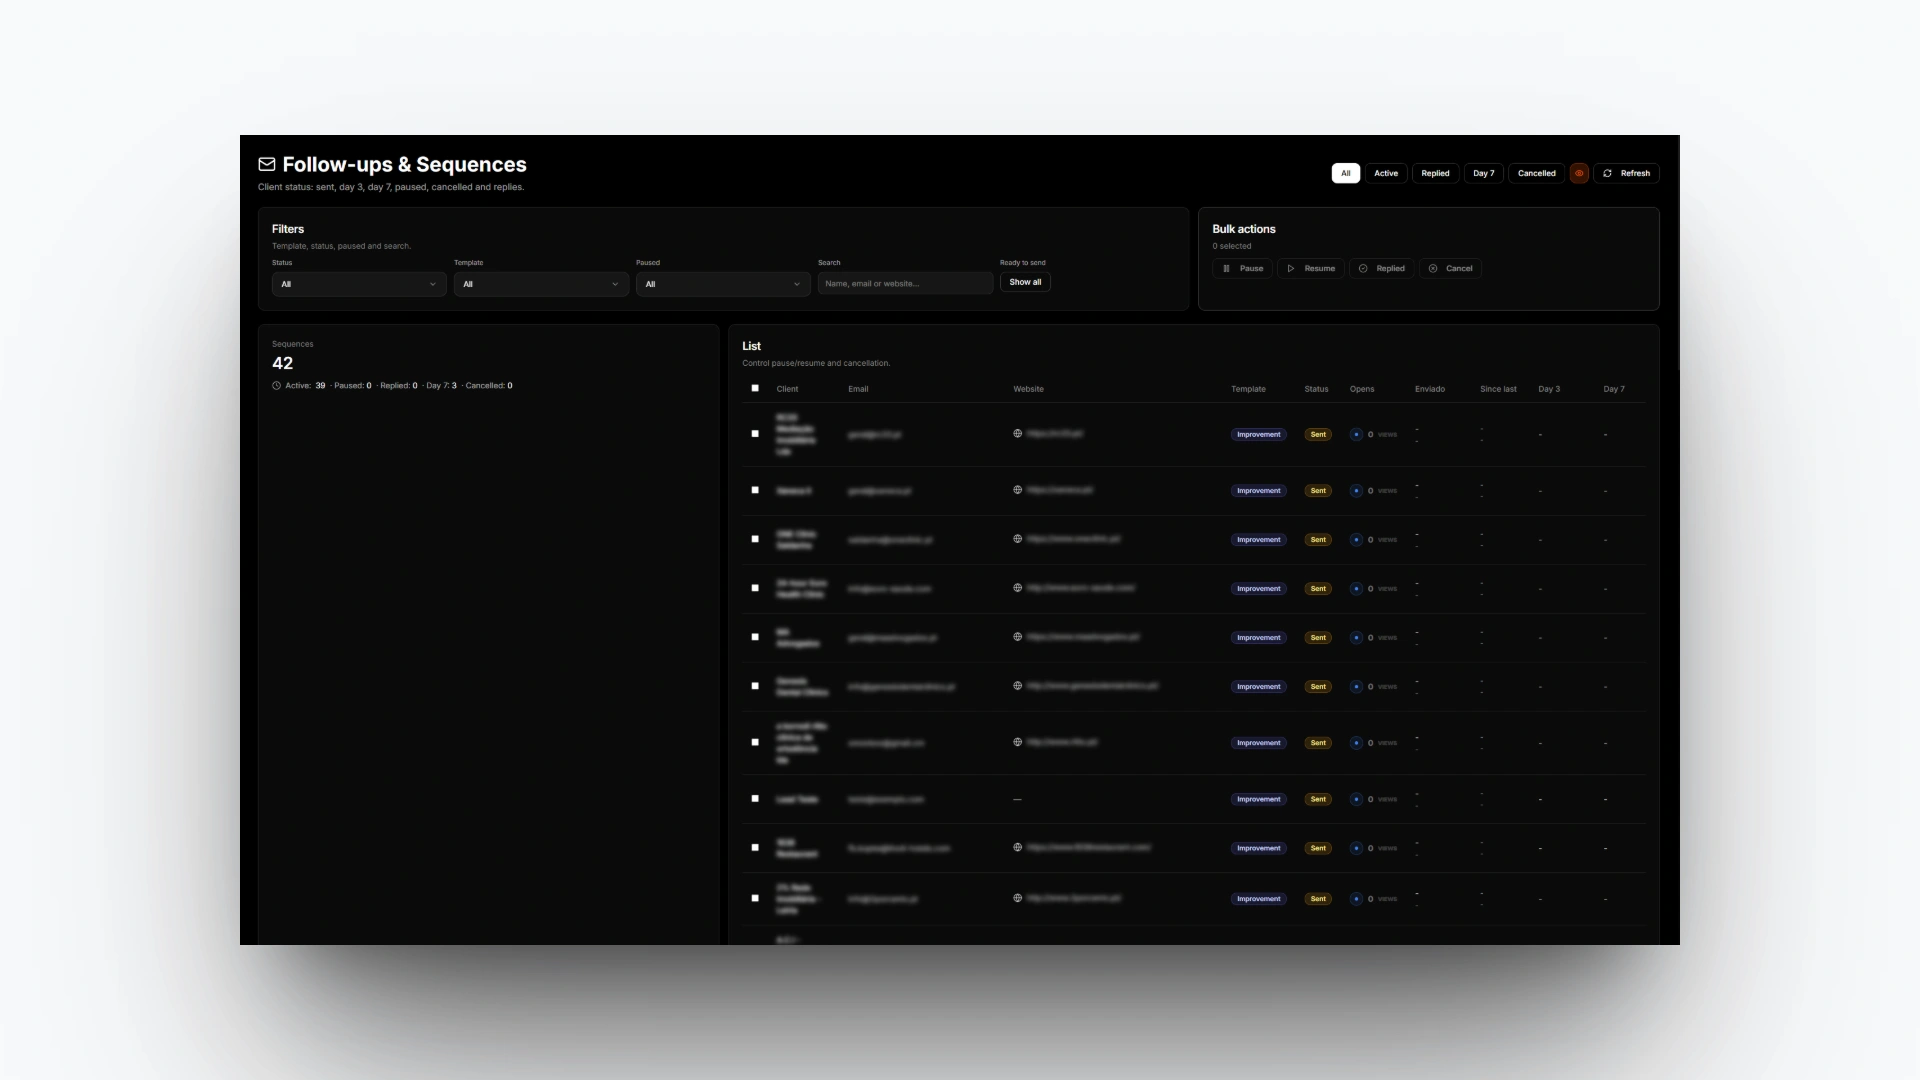Click the globe website icon in first row

(1017, 434)
